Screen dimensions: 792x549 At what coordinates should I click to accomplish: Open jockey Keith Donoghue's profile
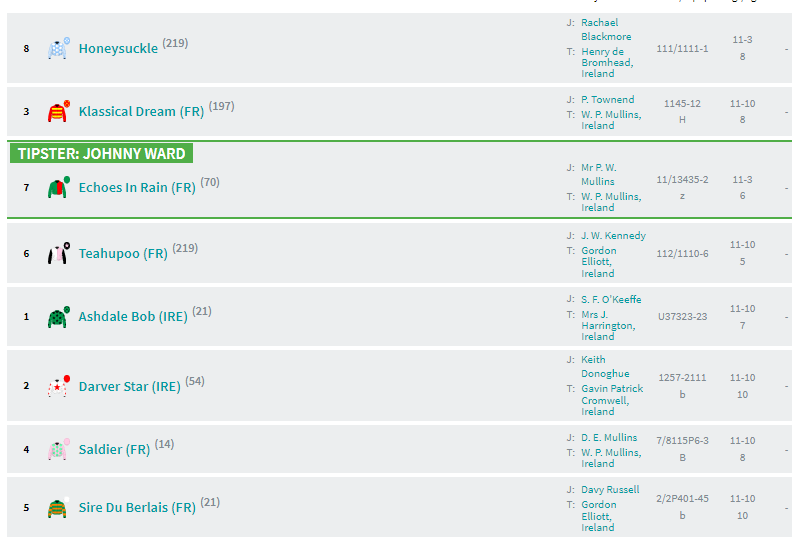[605, 367]
